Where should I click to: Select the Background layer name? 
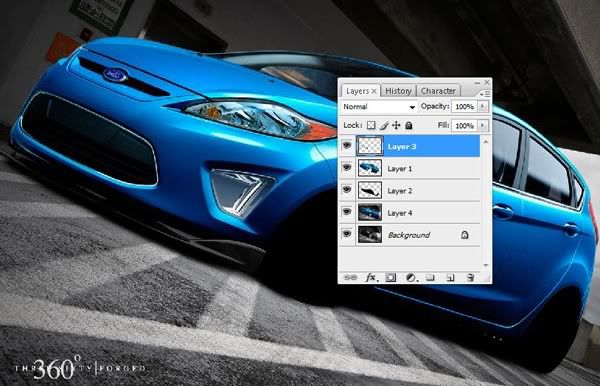[x=409, y=235]
